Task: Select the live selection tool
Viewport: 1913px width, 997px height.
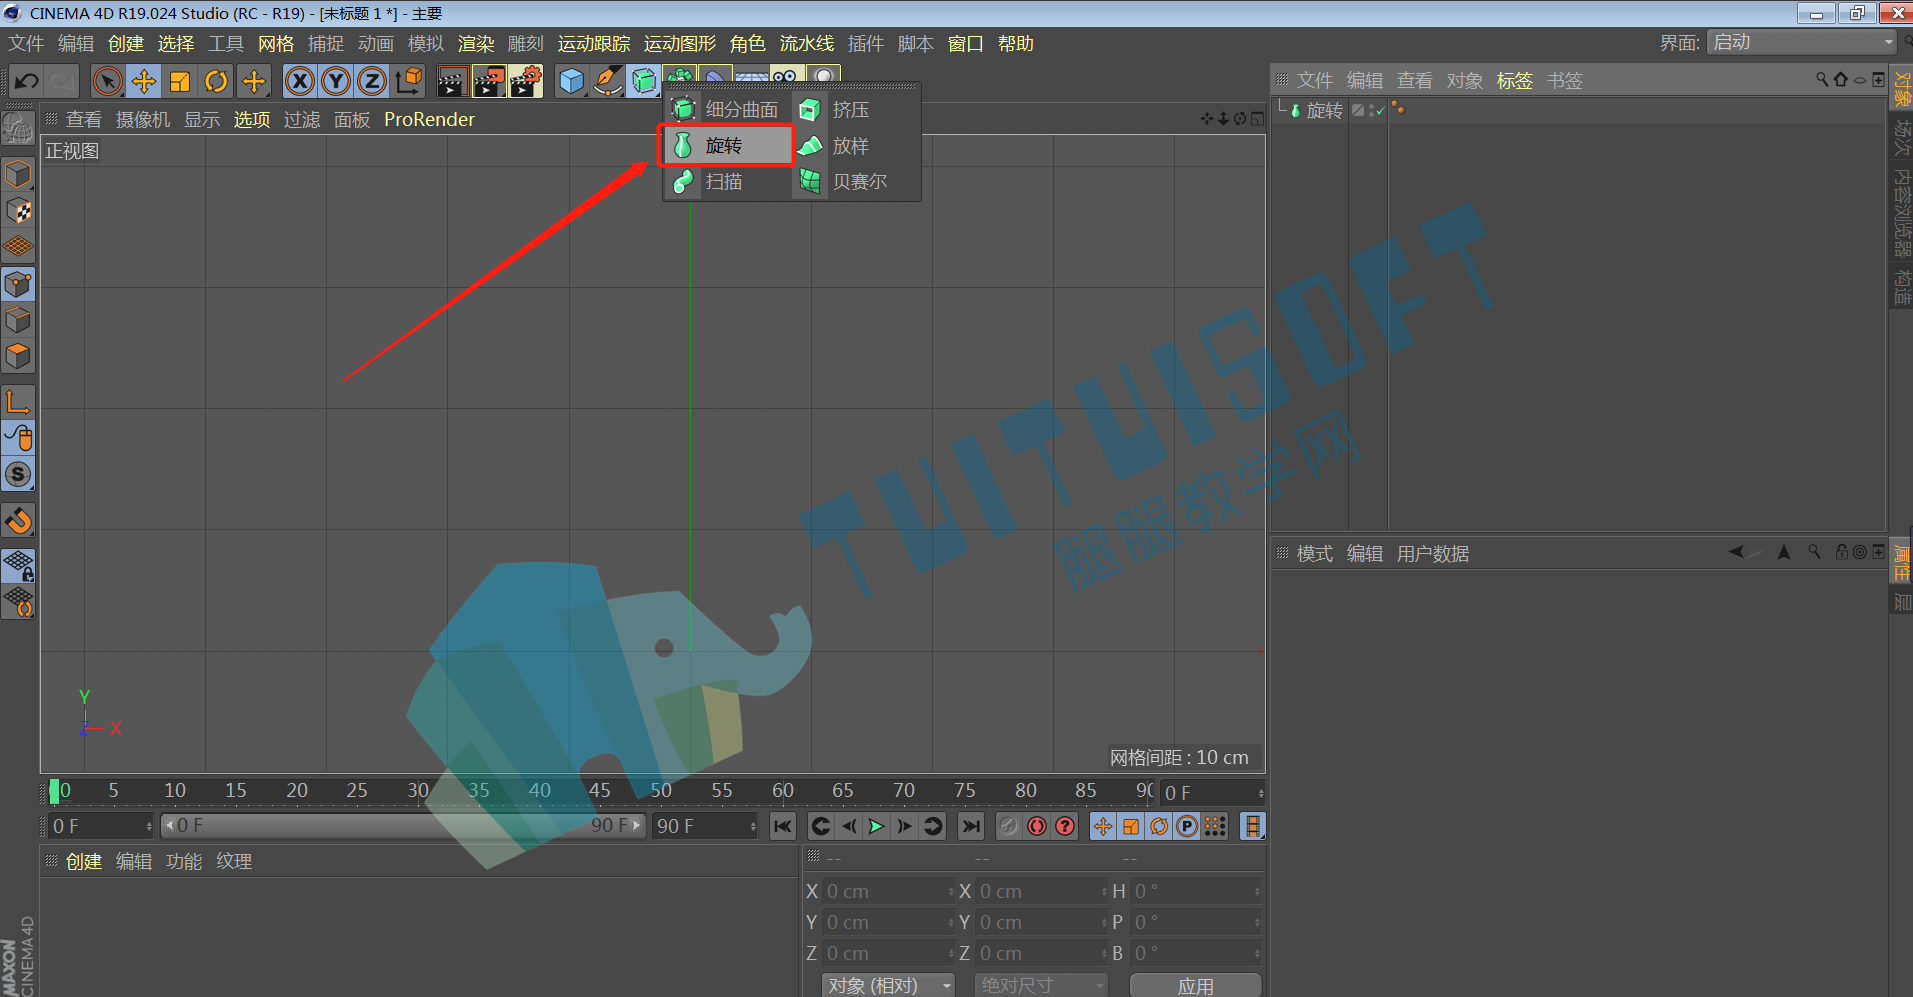Action: [x=107, y=81]
